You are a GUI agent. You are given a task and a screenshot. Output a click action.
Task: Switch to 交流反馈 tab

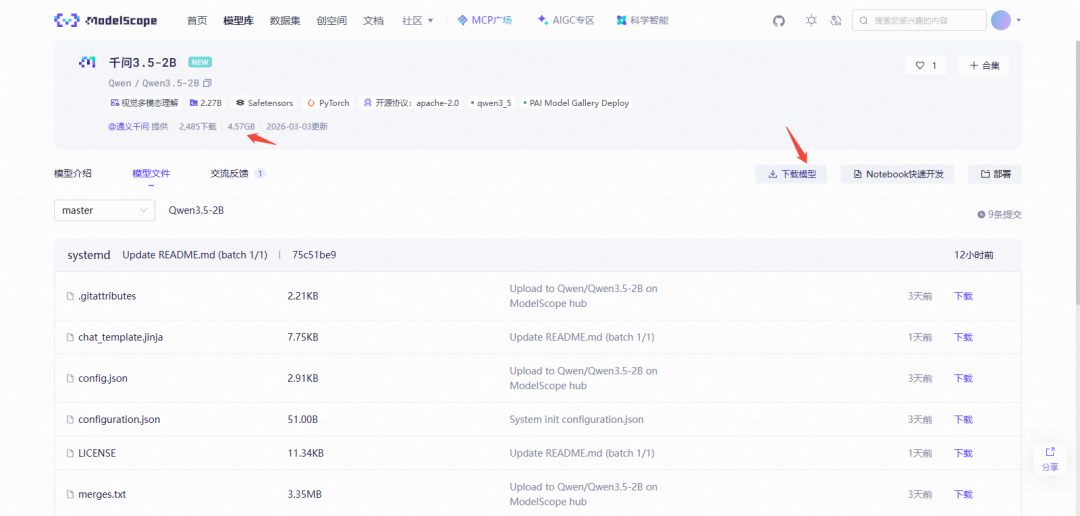click(x=238, y=174)
